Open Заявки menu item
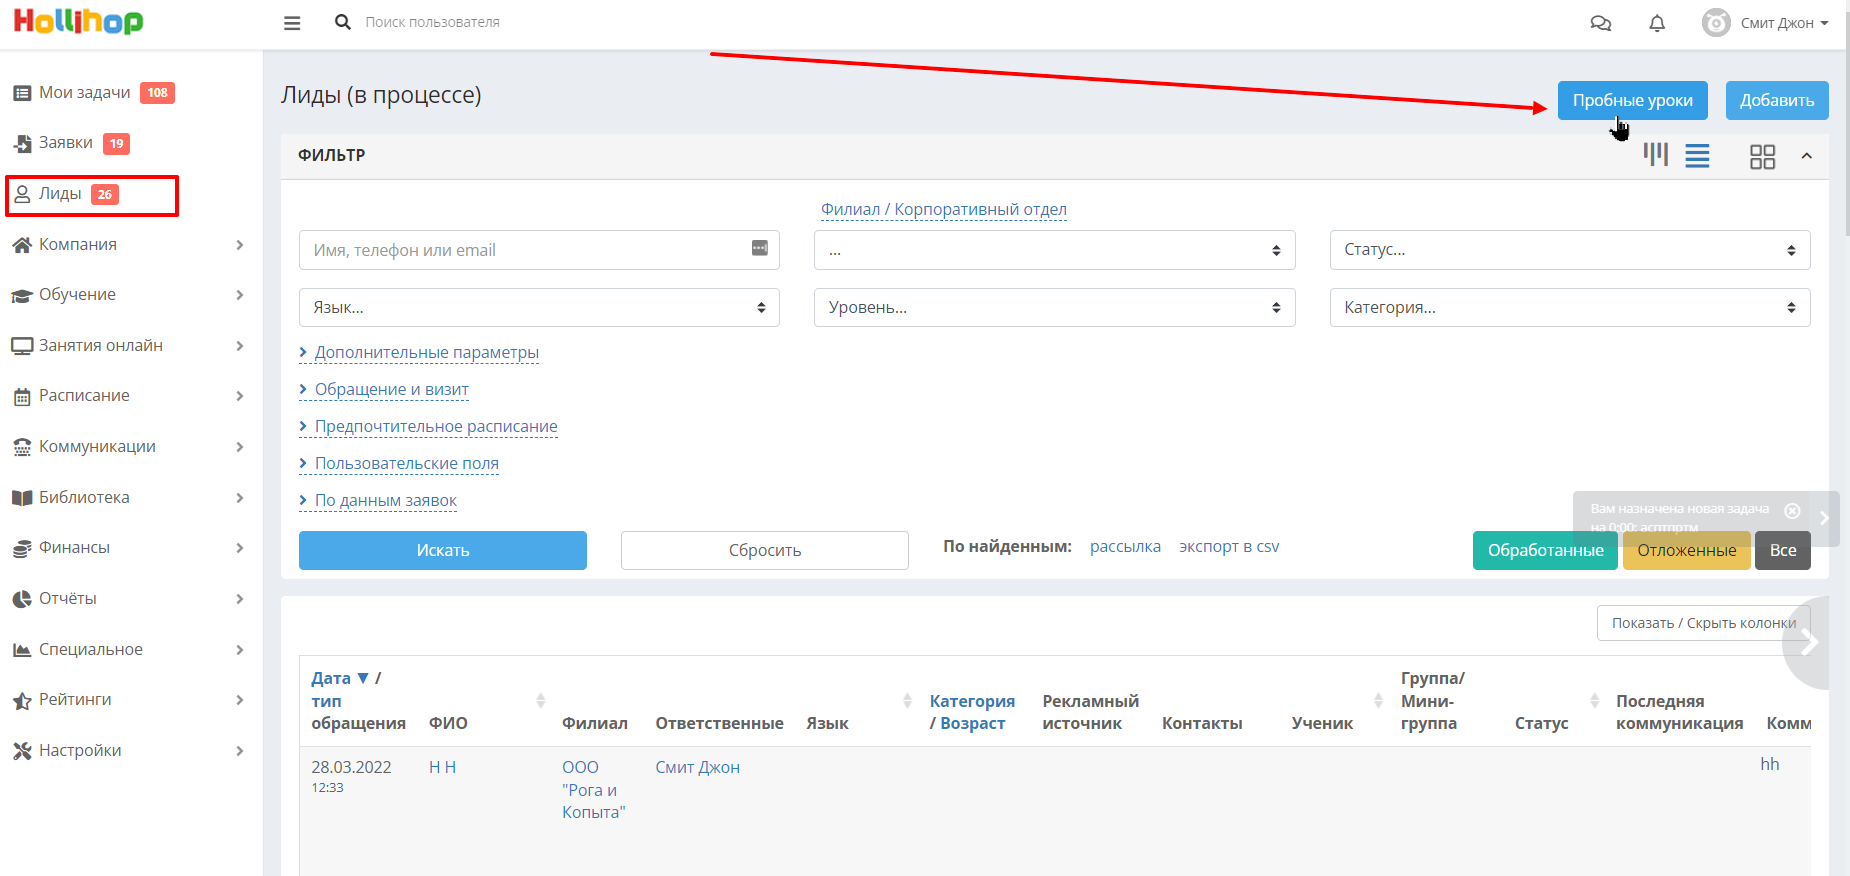Viewport: 1850px width, 876px height. click(66, 143)
